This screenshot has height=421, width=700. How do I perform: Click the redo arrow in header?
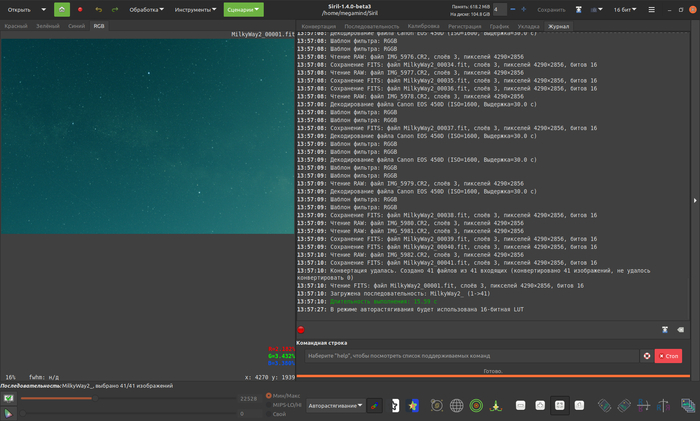click(117, 10)
